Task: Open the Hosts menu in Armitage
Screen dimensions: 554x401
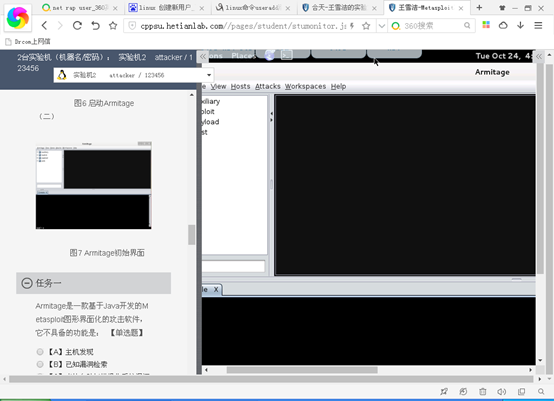Action: [x=240, y=86]
